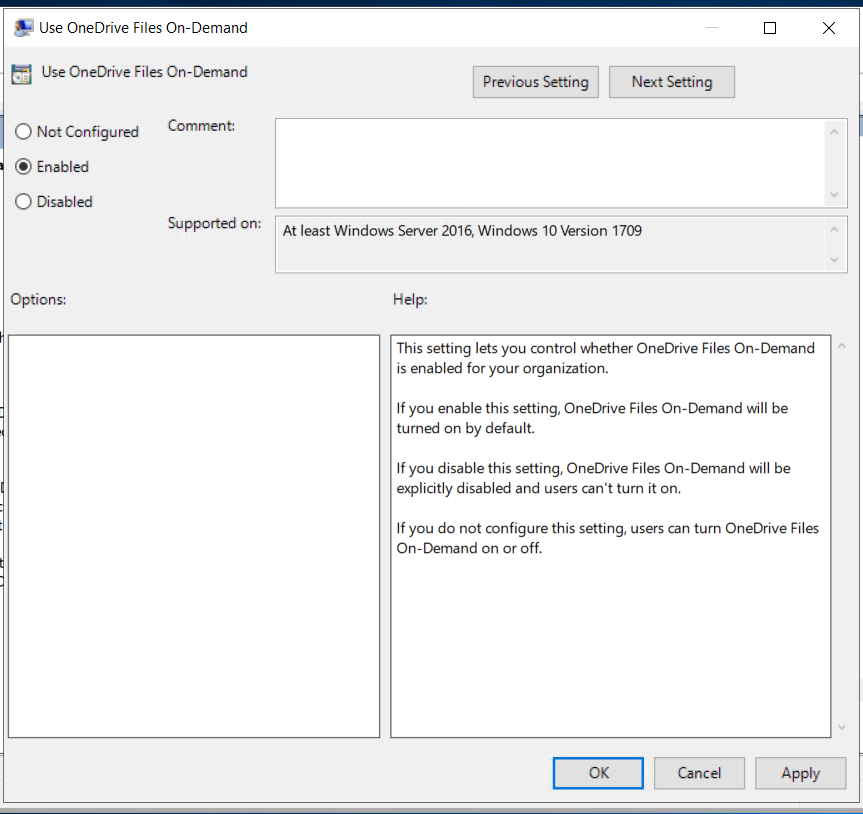This screenshot has width=863, height=814.
Task: Click the Comment box scroll-up arrow
Action: point(834,132)
